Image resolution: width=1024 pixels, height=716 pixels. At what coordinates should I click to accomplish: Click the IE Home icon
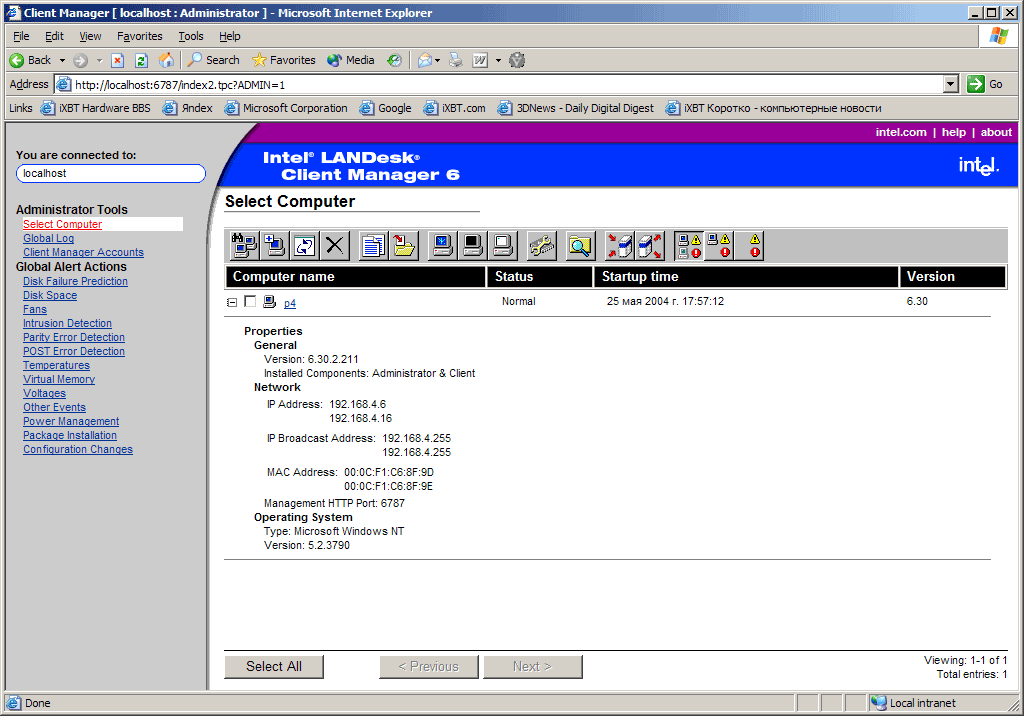click(x=167, y=61)
